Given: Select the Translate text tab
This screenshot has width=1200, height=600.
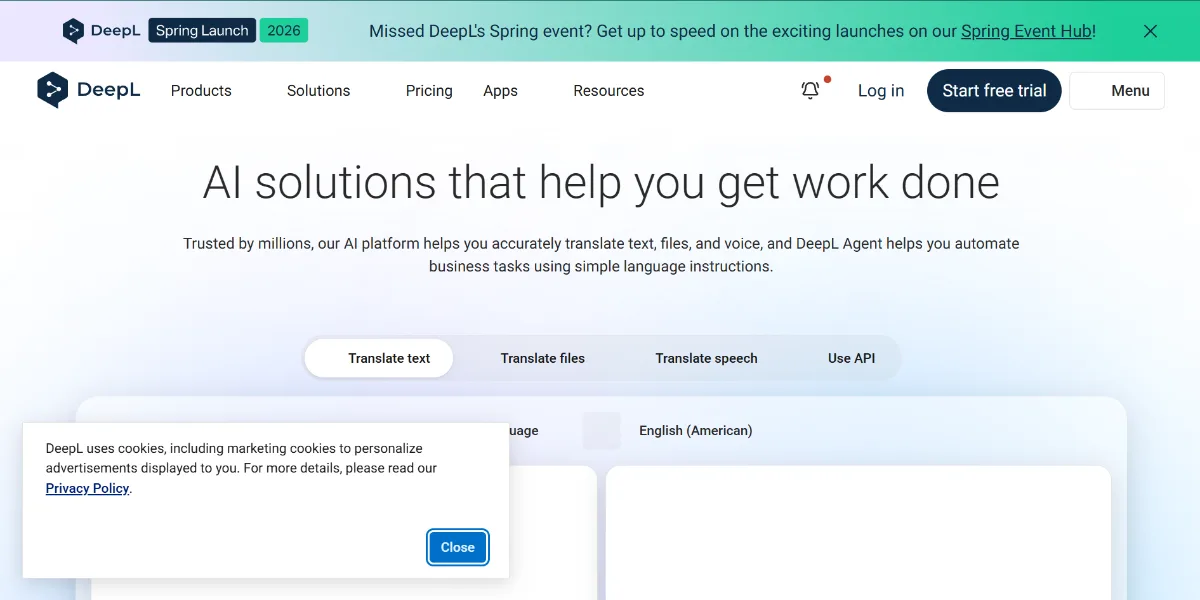Looking at the screenshot, I should click(379, 358).
